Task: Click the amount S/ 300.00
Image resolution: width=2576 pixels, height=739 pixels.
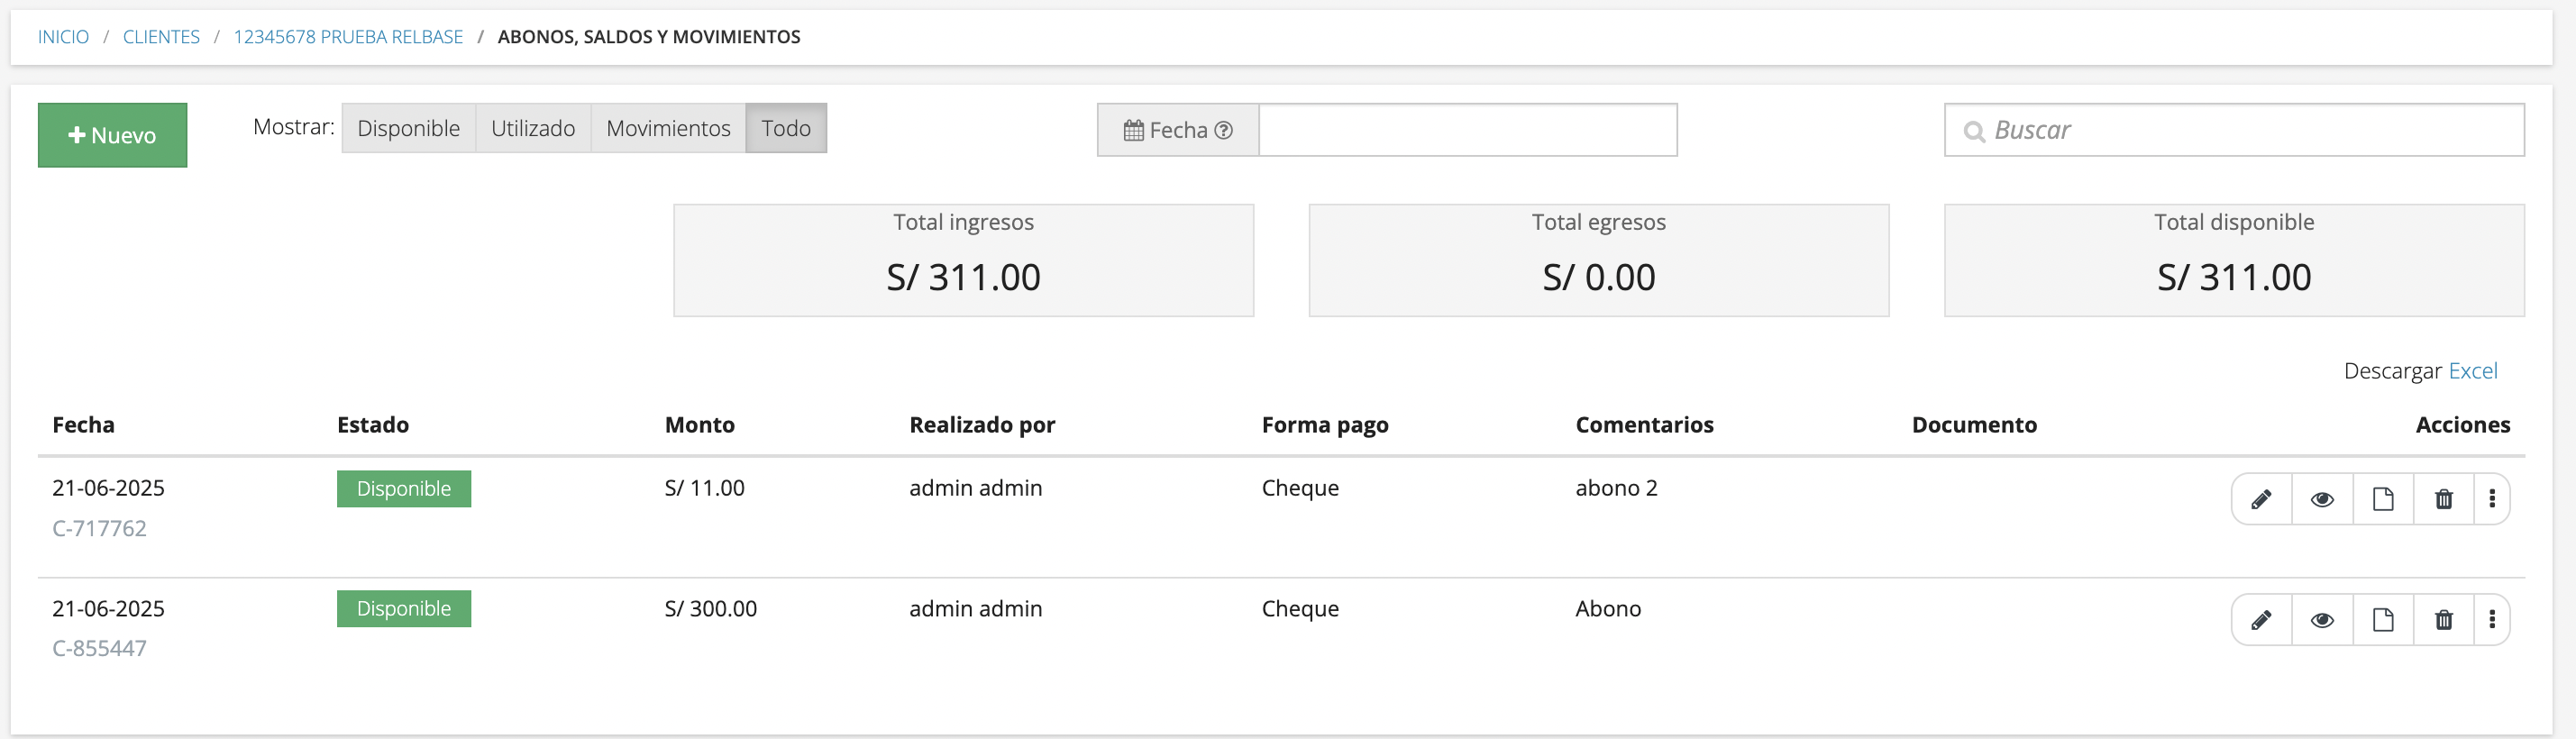Action: pyautogui.click(x=711, y=609)
